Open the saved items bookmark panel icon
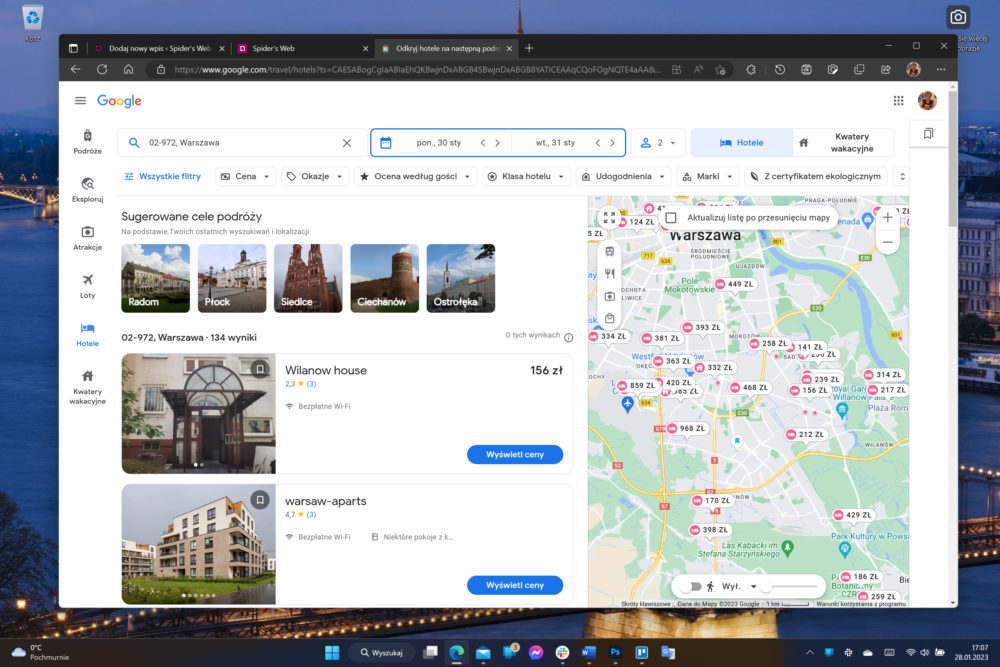 929,133
